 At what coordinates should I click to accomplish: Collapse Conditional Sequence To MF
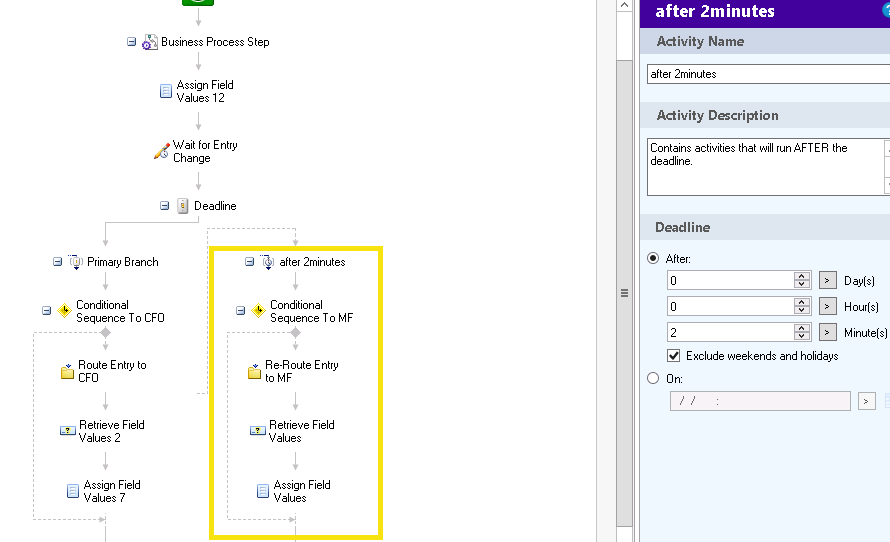(241, 310)
